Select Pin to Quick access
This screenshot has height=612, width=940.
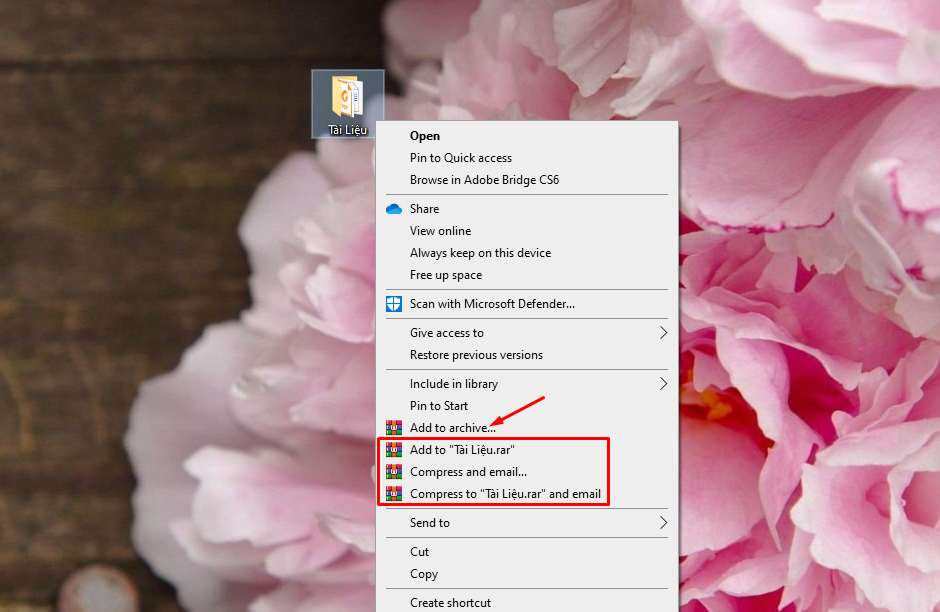(461, 158)
